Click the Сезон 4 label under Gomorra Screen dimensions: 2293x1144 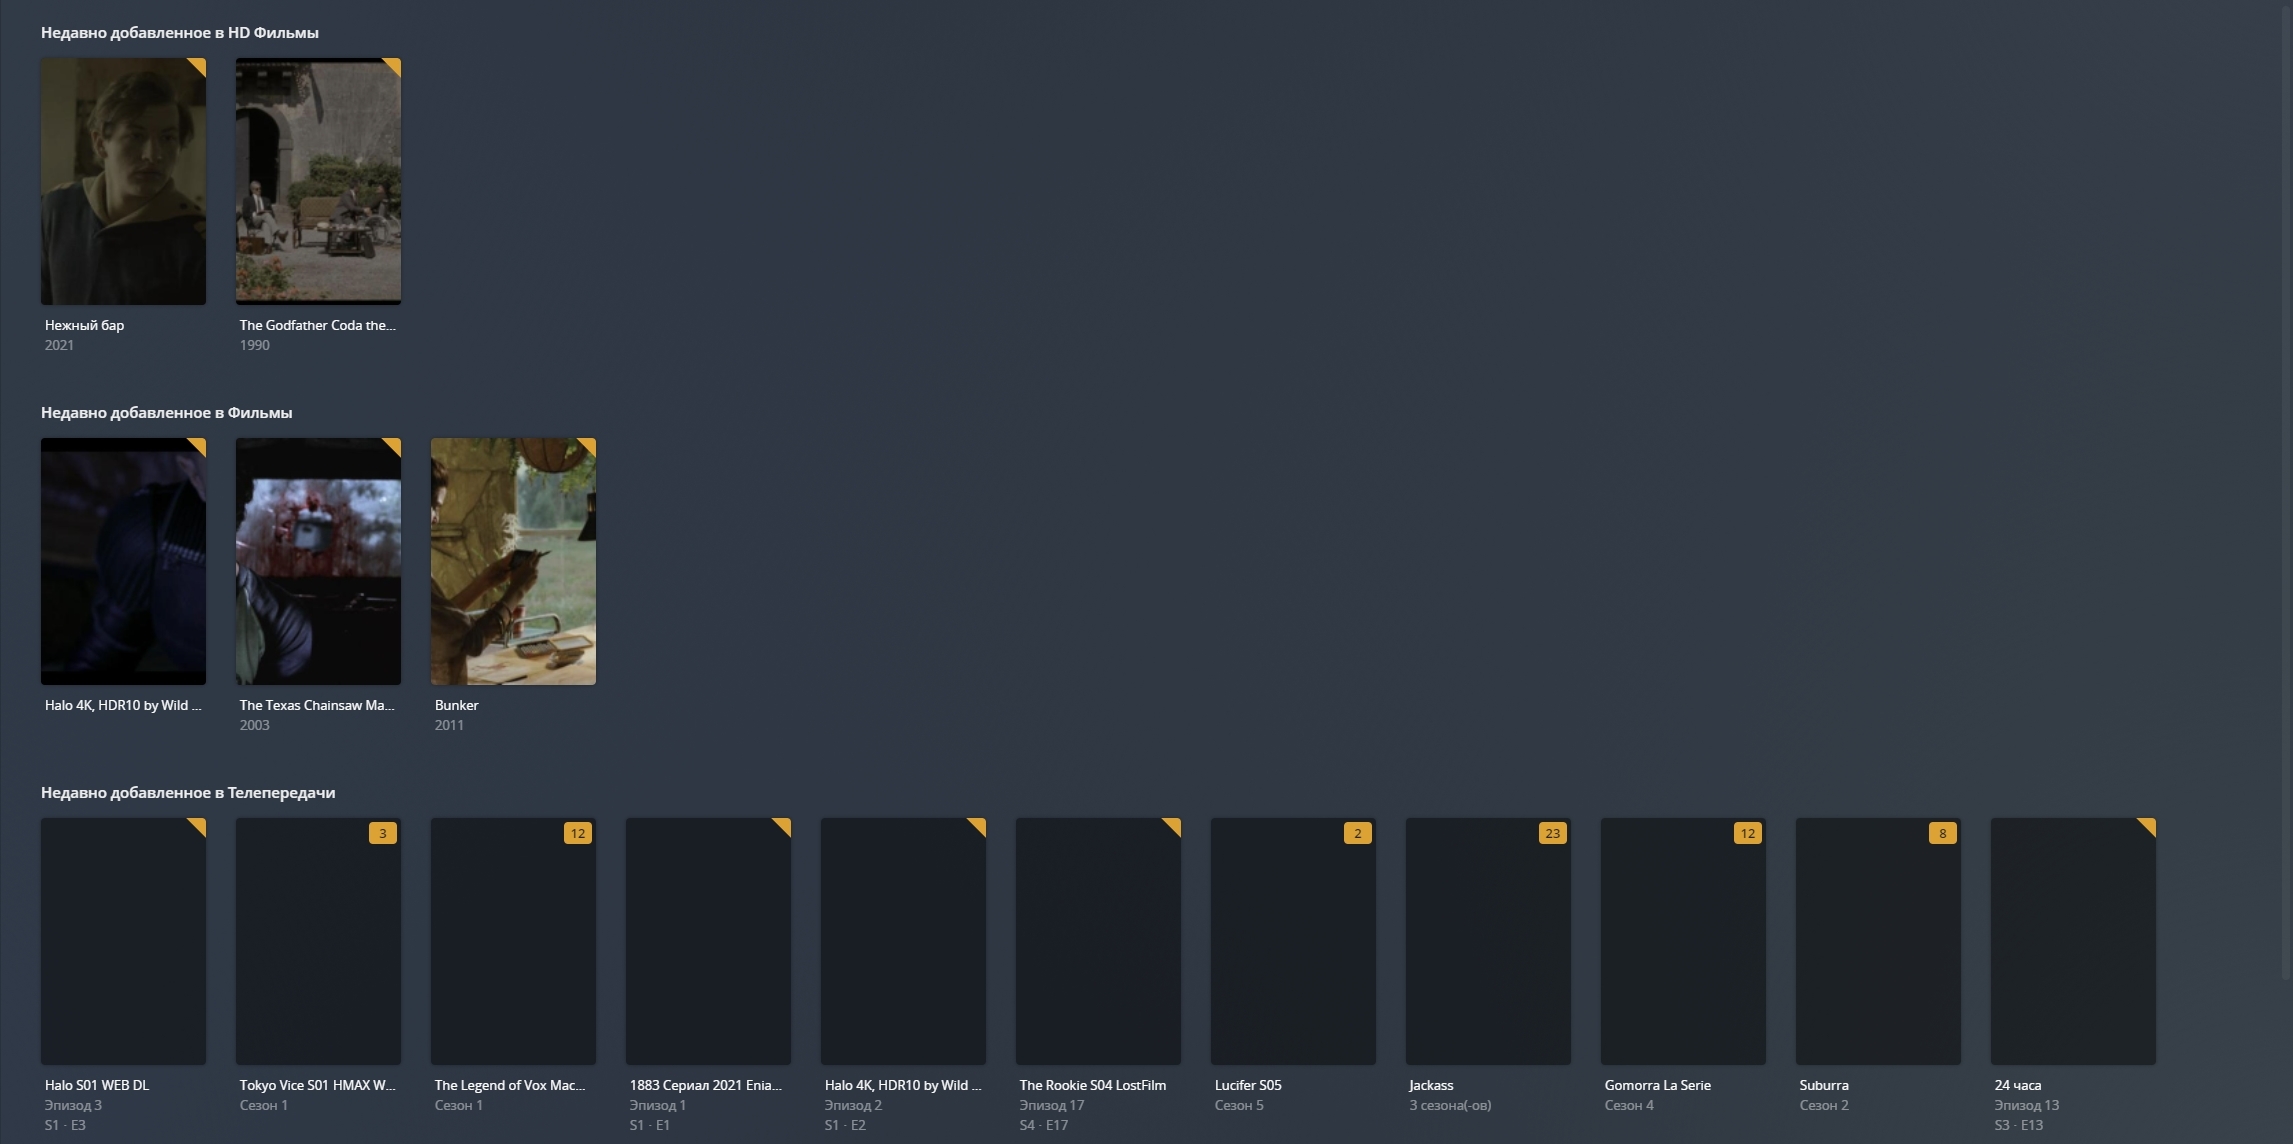tap(1628, 1105)
